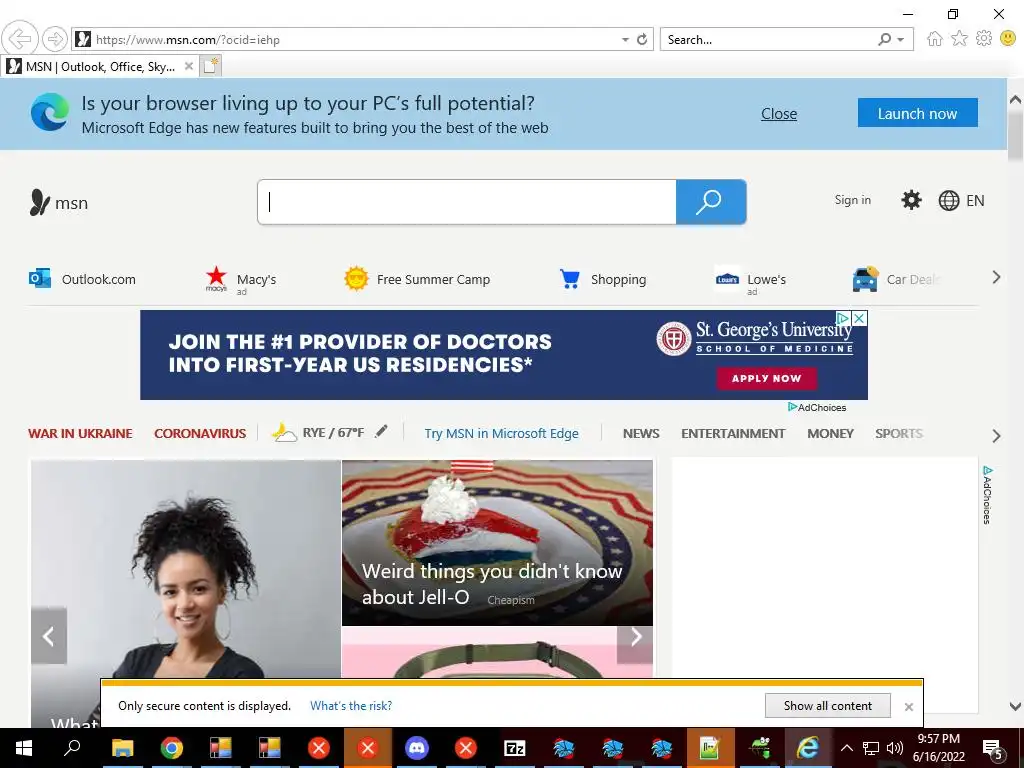
Task: Click the IE toolbar magnifier search icon
Action: pyautogui.click(x=884, y=39)
